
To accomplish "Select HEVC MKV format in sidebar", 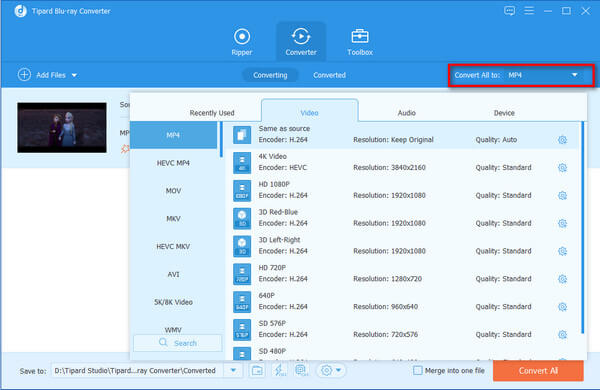I will coord(173,246).
